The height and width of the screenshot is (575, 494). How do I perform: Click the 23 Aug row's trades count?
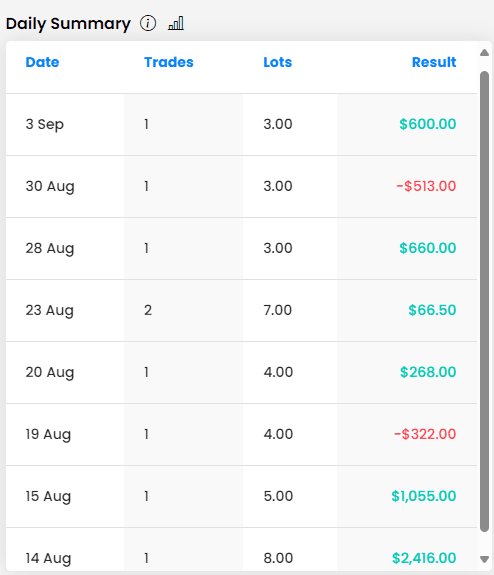coord(148,310)
